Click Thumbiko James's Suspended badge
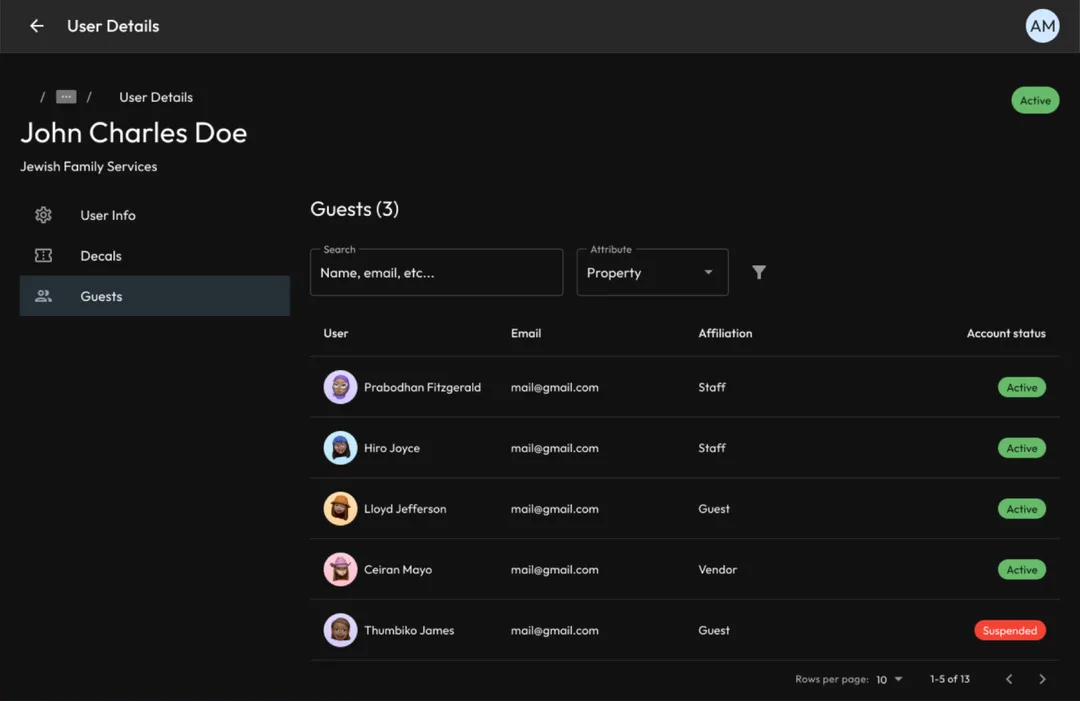1080x701 pixels. click(x=1010, y=630)
